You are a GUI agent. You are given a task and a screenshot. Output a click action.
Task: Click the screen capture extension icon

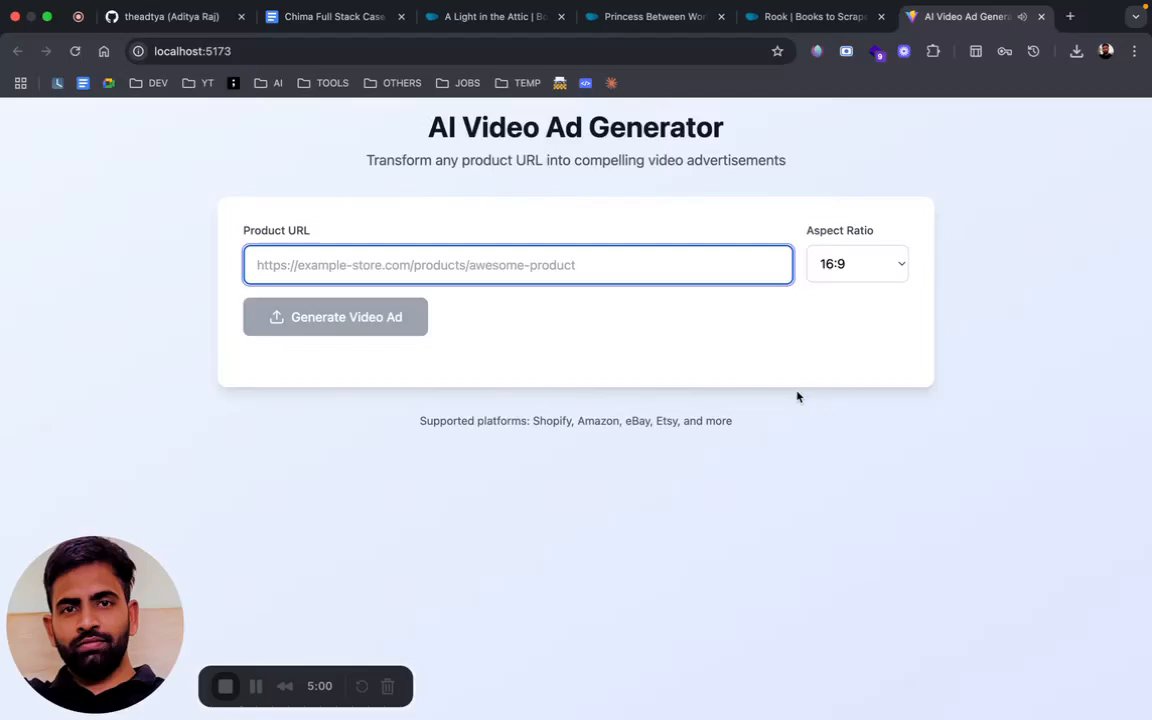[x=846, y=51]
